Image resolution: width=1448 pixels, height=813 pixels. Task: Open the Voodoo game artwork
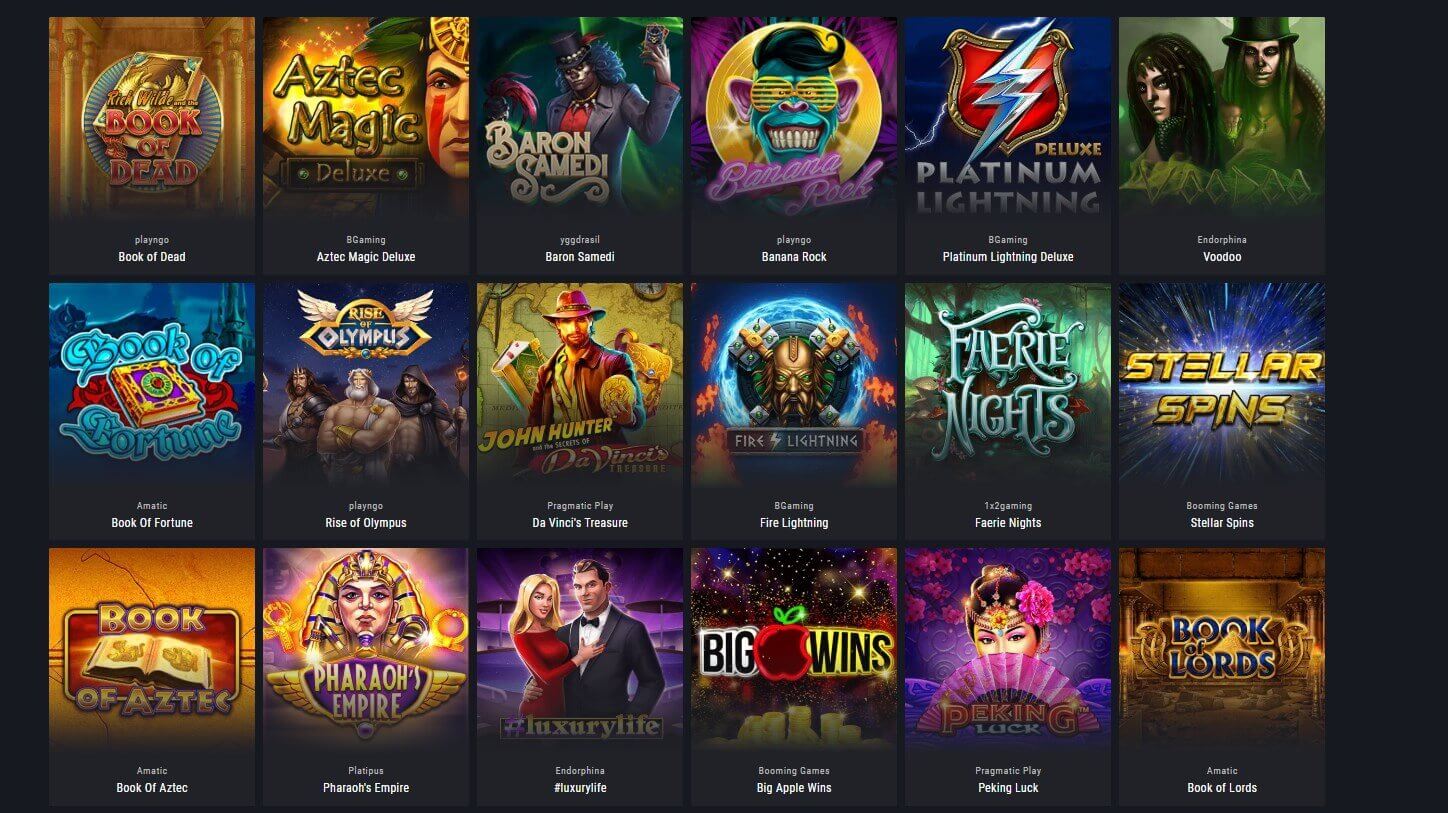click(x=1222, y=119)
